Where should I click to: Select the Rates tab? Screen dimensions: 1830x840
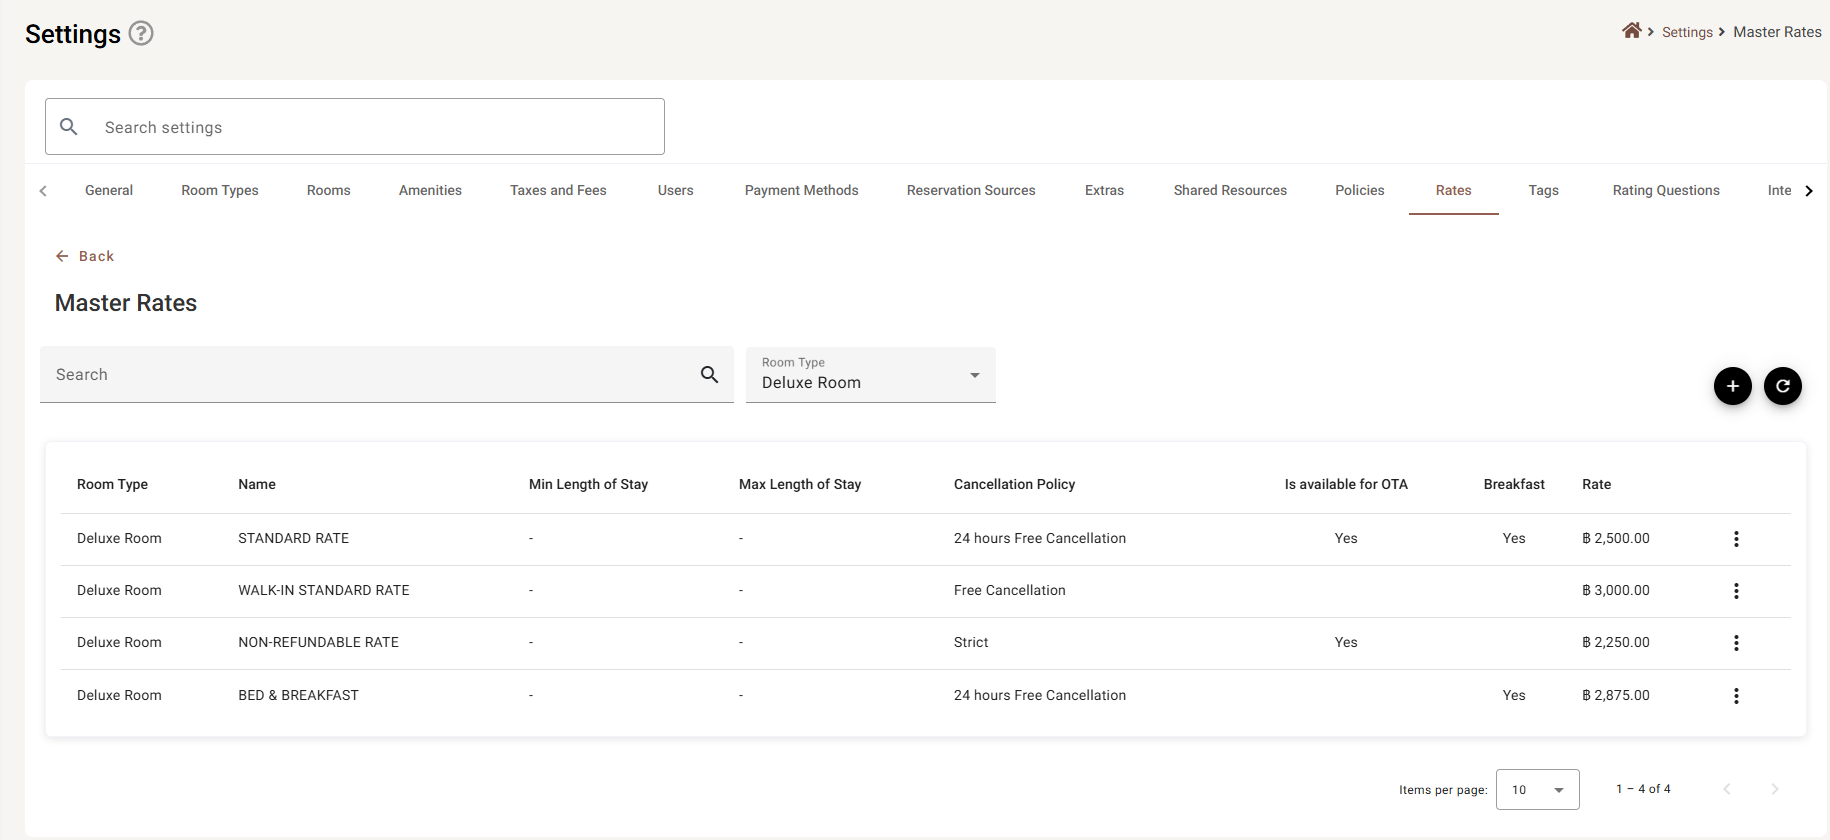click(1453, 190)
